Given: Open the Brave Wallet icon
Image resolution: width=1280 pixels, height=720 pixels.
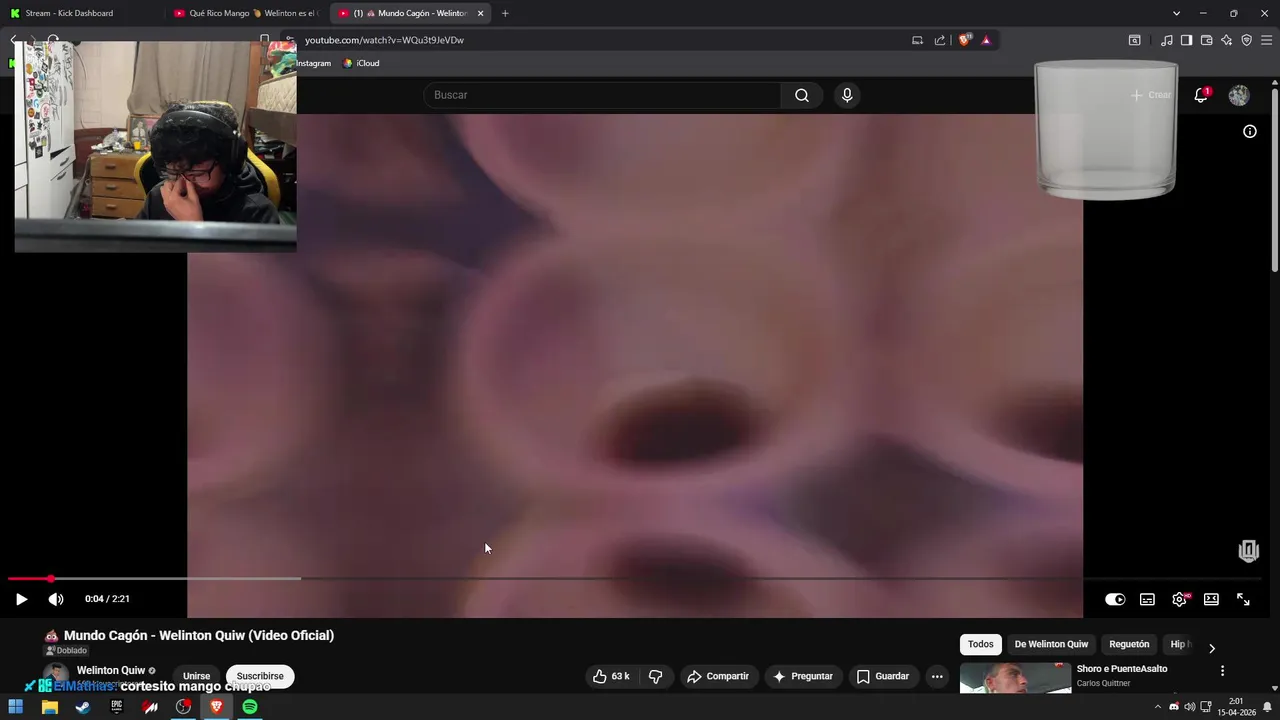Looking at the screenshot, I should coord(1206,40).
